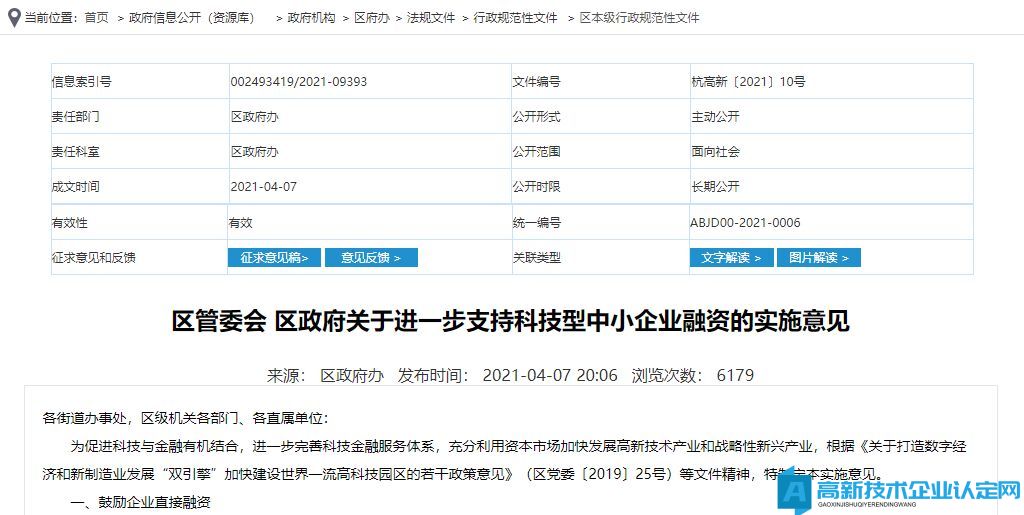This screenshot has height=515, width=1024.
Task: Click the 高新技术企业认定网 watermark text
Action: (917, 490)
